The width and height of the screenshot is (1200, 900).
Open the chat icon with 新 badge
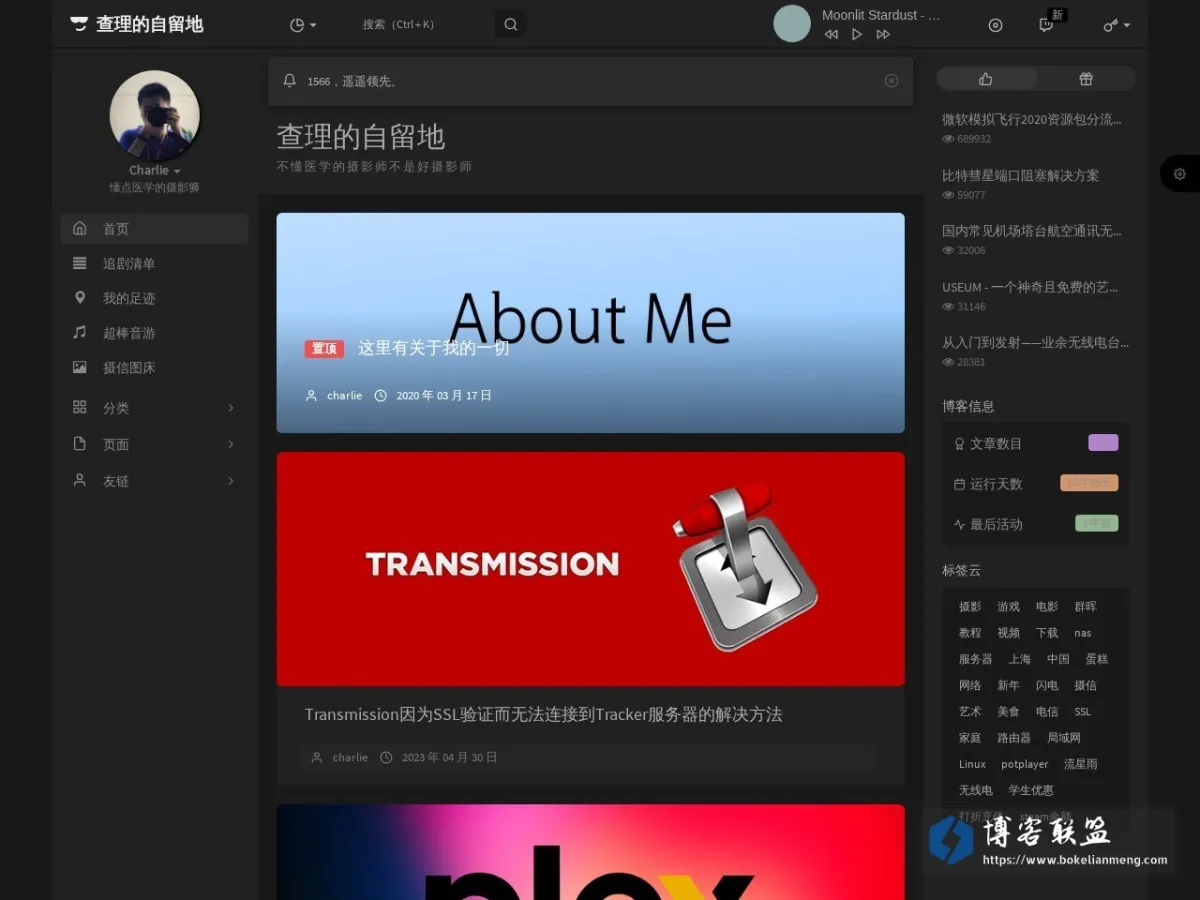(x=1046, y=25)
